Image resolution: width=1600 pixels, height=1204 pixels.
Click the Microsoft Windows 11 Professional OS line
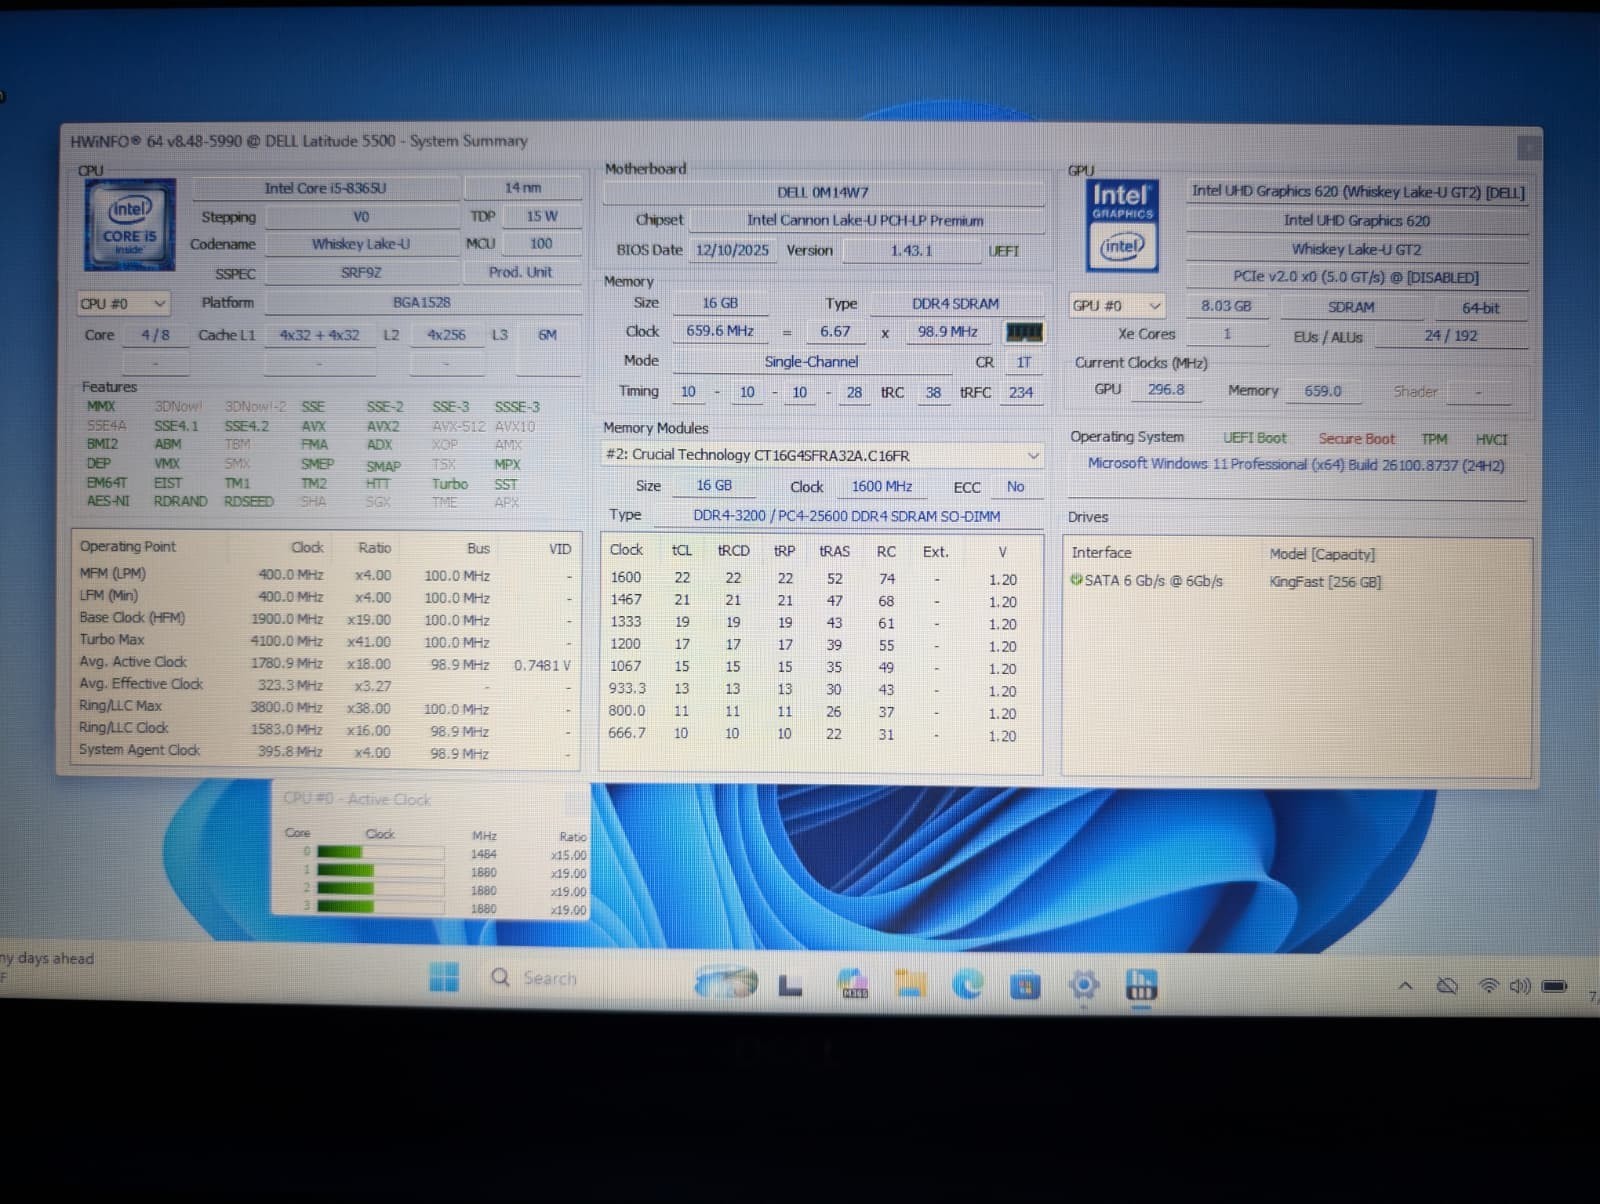tap(1296, 465)
